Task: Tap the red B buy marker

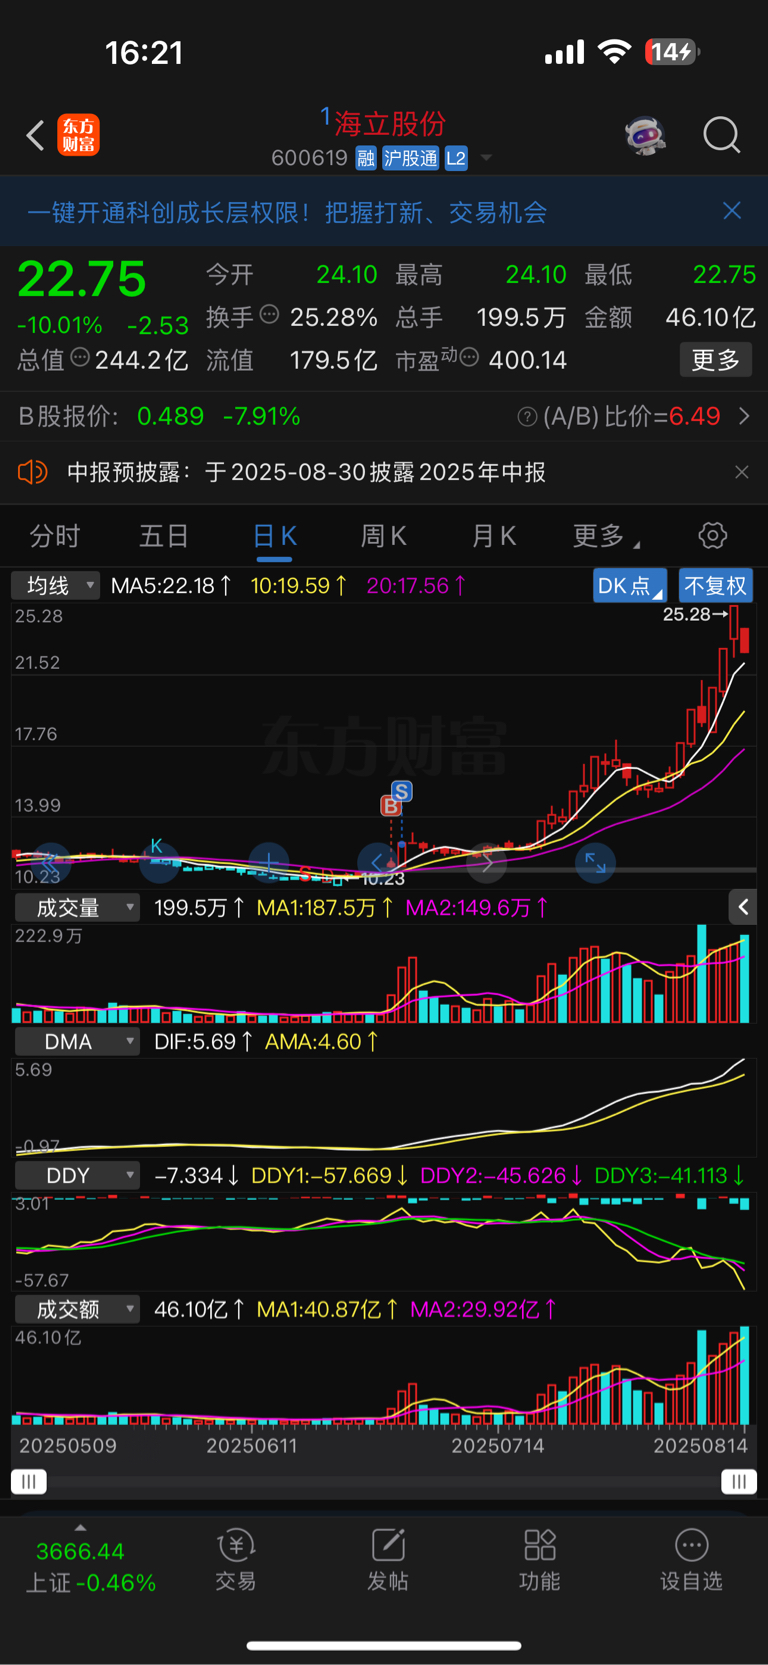Action: 390,806
